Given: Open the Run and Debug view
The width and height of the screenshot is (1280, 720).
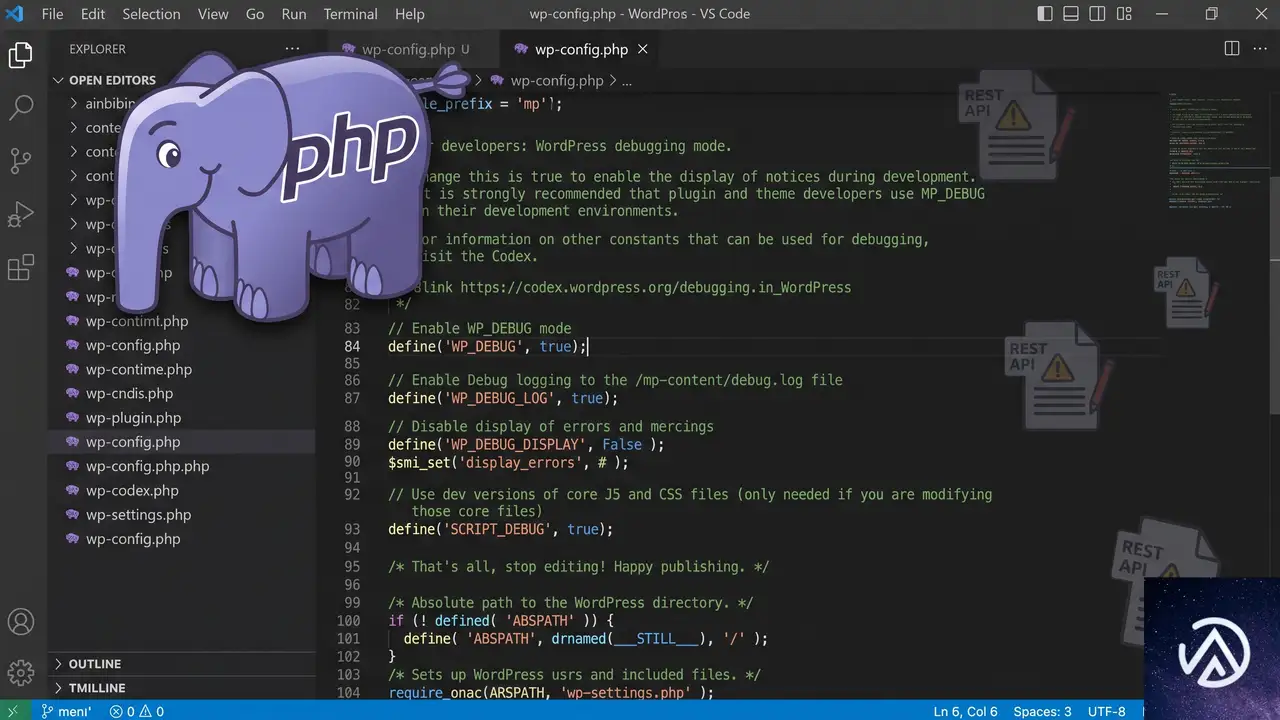Looking at the screenshot, I should coord(21,214).
